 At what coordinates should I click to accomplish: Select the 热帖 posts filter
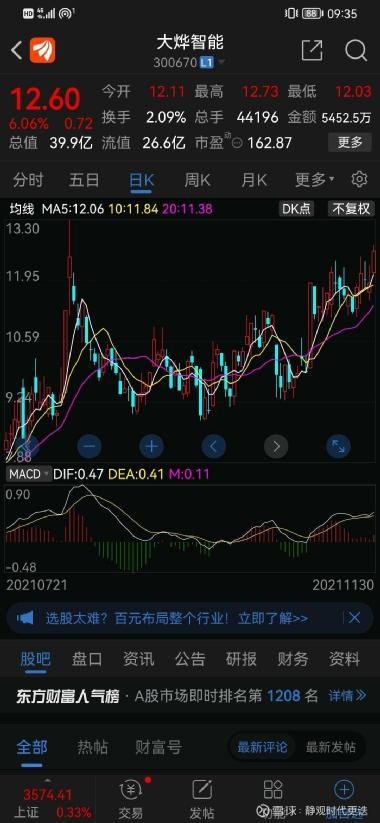[x=92, y=747]
